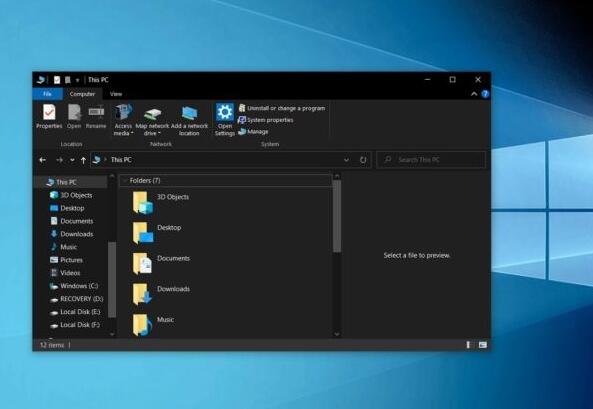593x409 pixels.
Task: Click the Properties icon in the title bar toolbar
Action: click(x=57, y=80)
